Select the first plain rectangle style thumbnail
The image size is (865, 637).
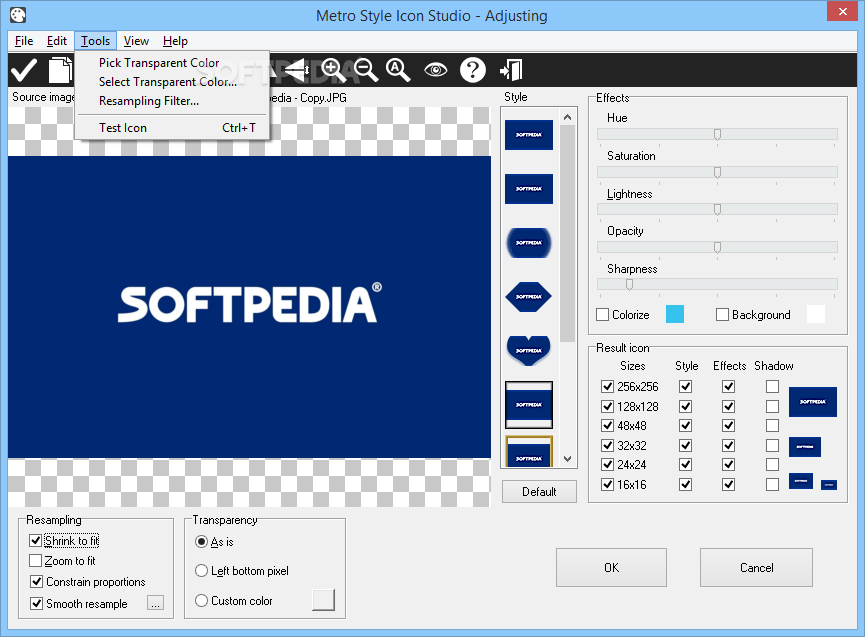528,135
